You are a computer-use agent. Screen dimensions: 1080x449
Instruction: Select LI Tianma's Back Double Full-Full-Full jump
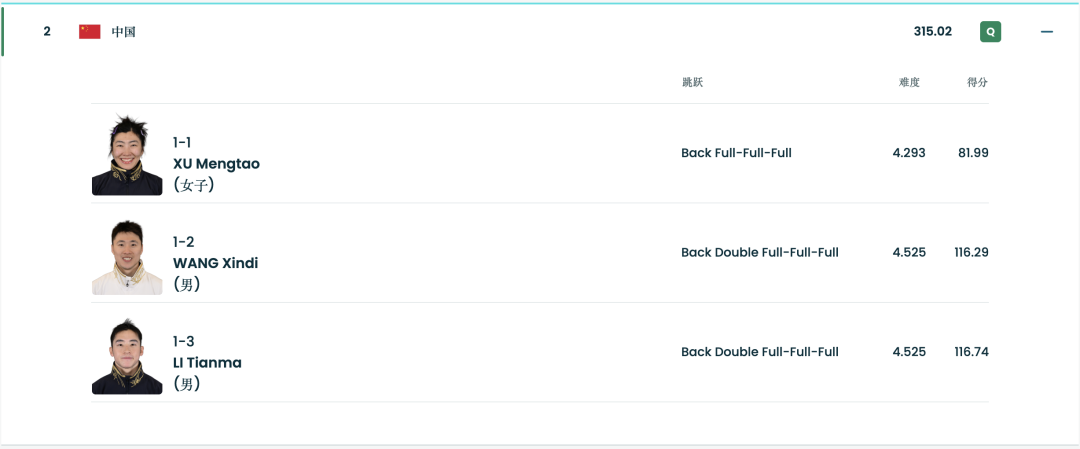click(x=760, y=352)
